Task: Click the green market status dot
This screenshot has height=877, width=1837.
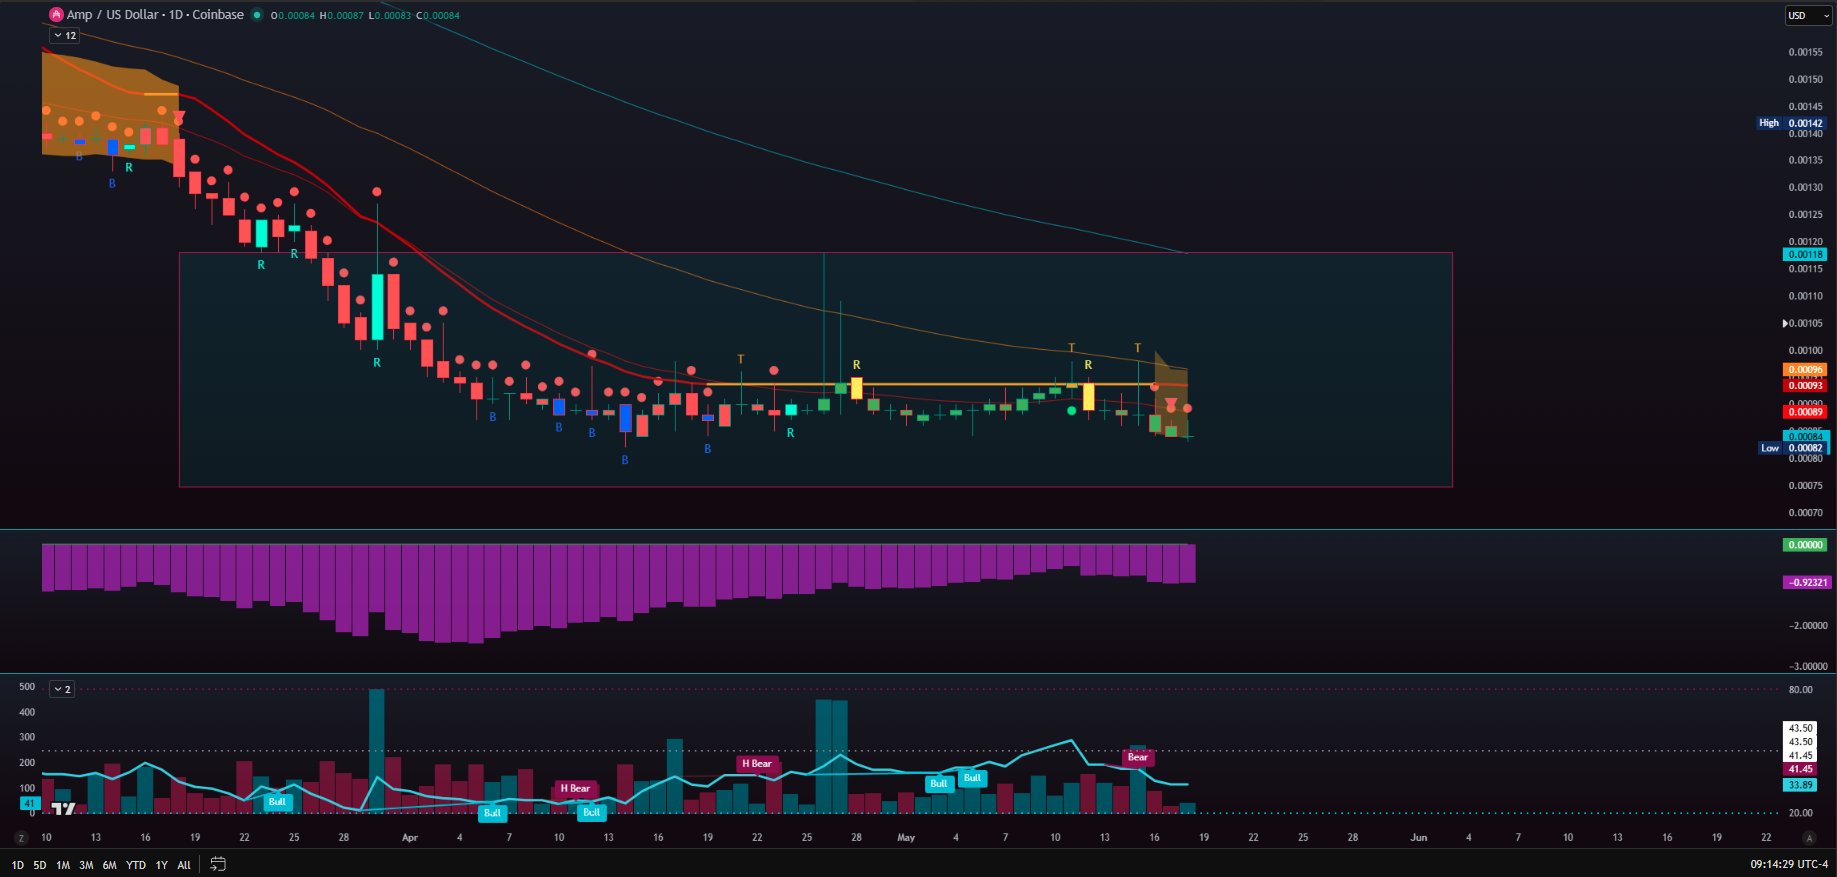Action: [x=257, y=15]
